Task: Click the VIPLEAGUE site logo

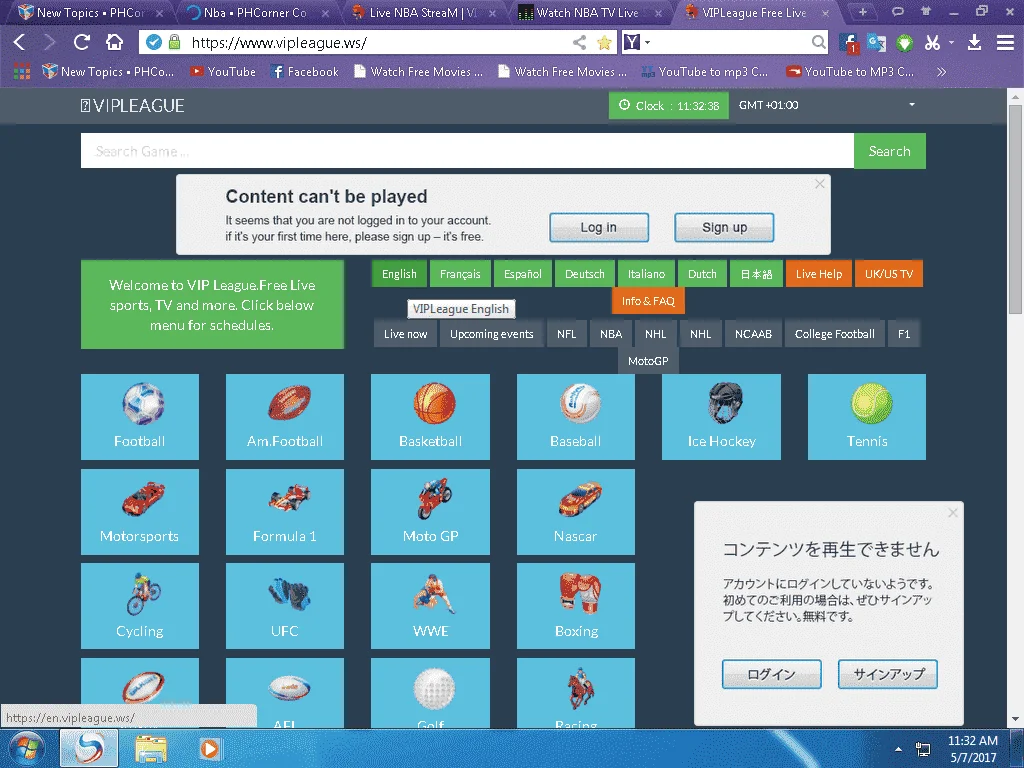Action: [133, 106]
